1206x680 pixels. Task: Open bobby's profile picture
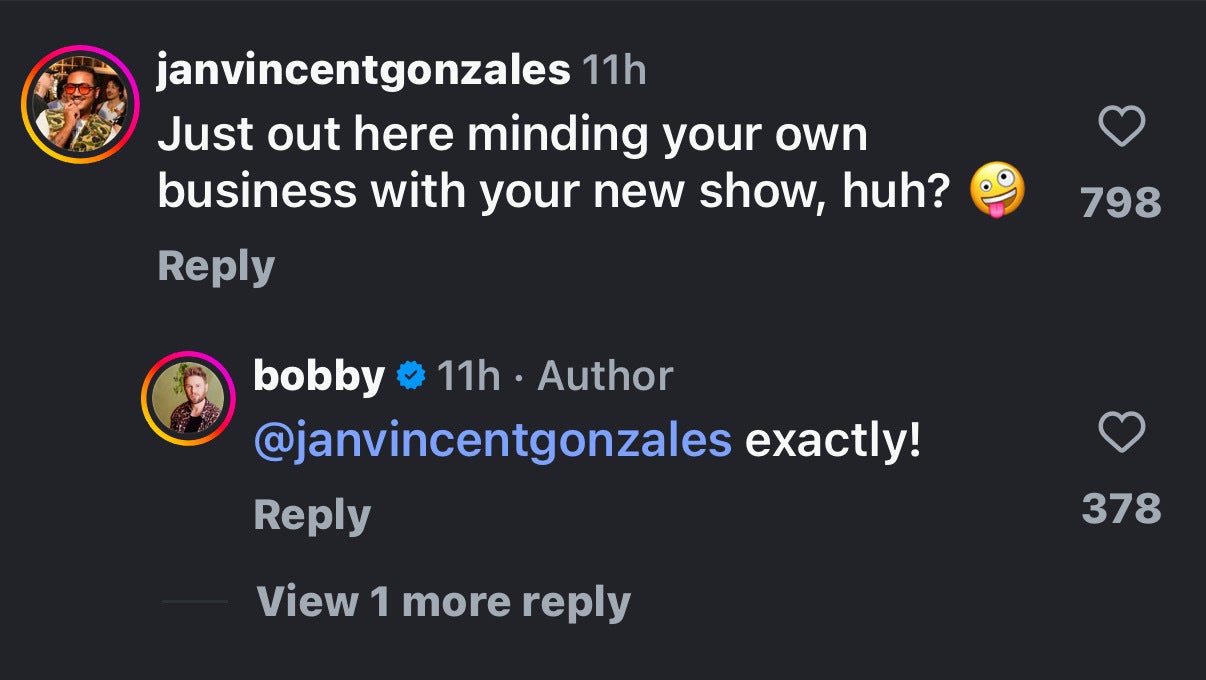tap(188, 398)
